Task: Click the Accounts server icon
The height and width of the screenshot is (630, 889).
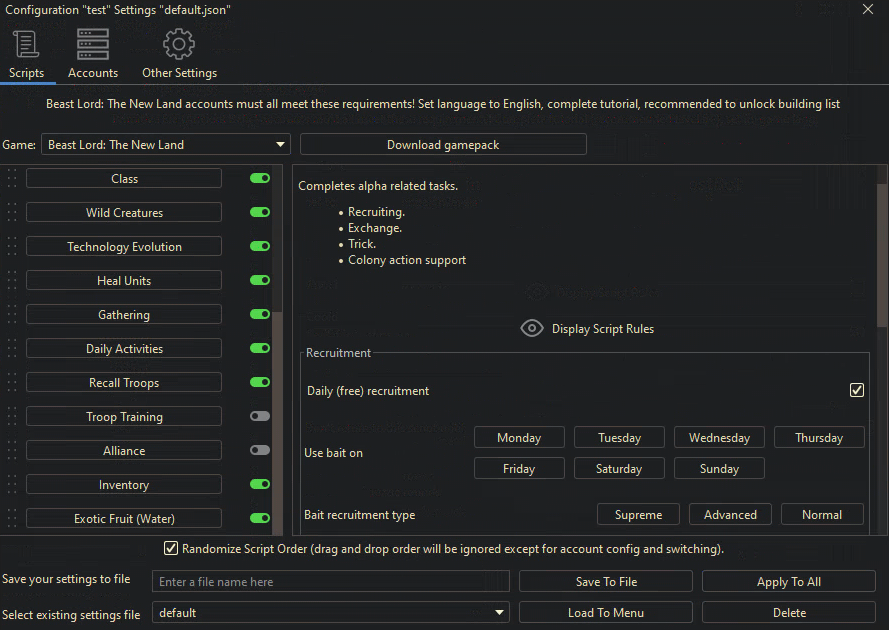Action: 93,45
